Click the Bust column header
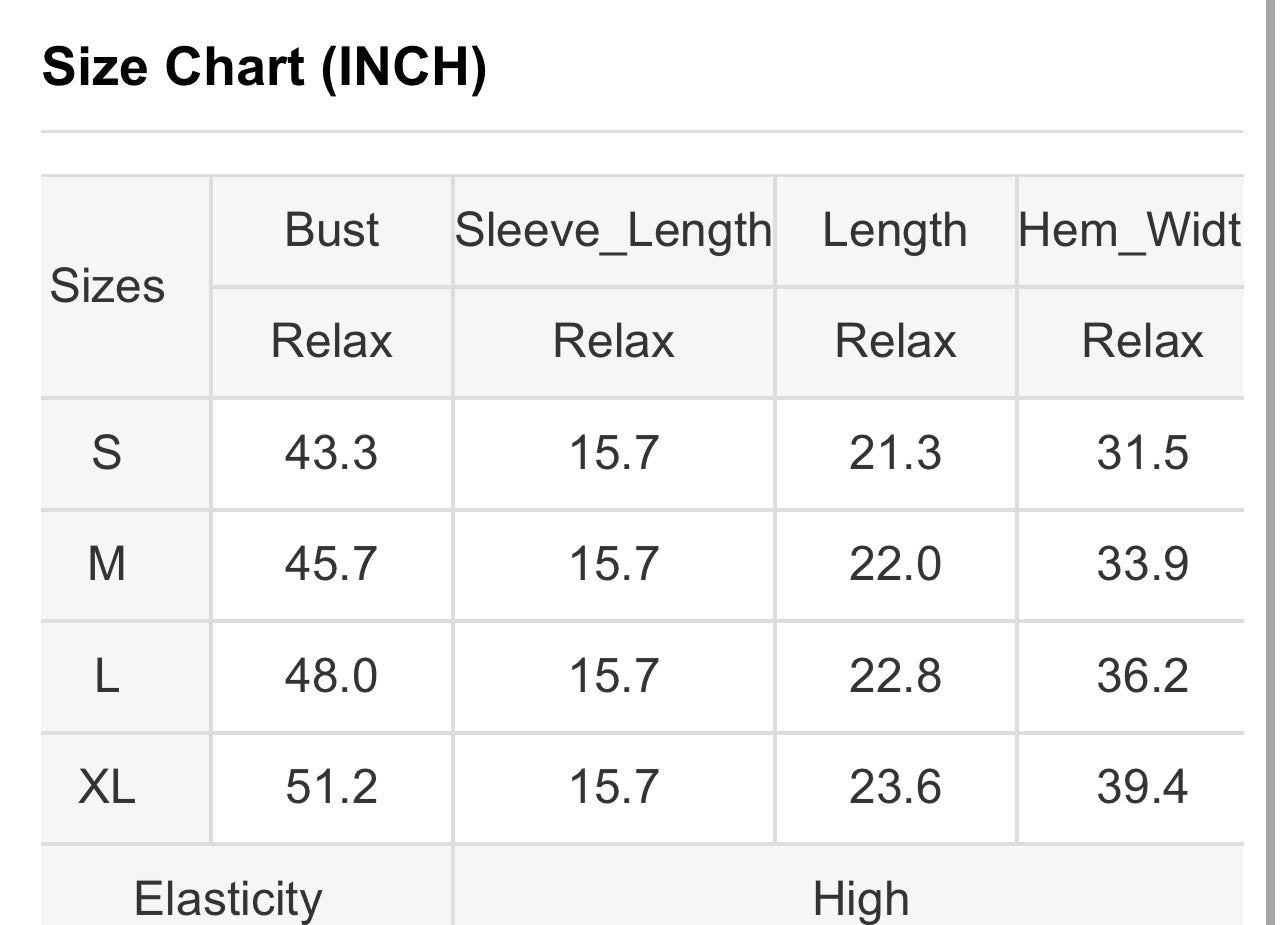The width and height of the screenshot is (1284, 925). click(x=331, y=231)
